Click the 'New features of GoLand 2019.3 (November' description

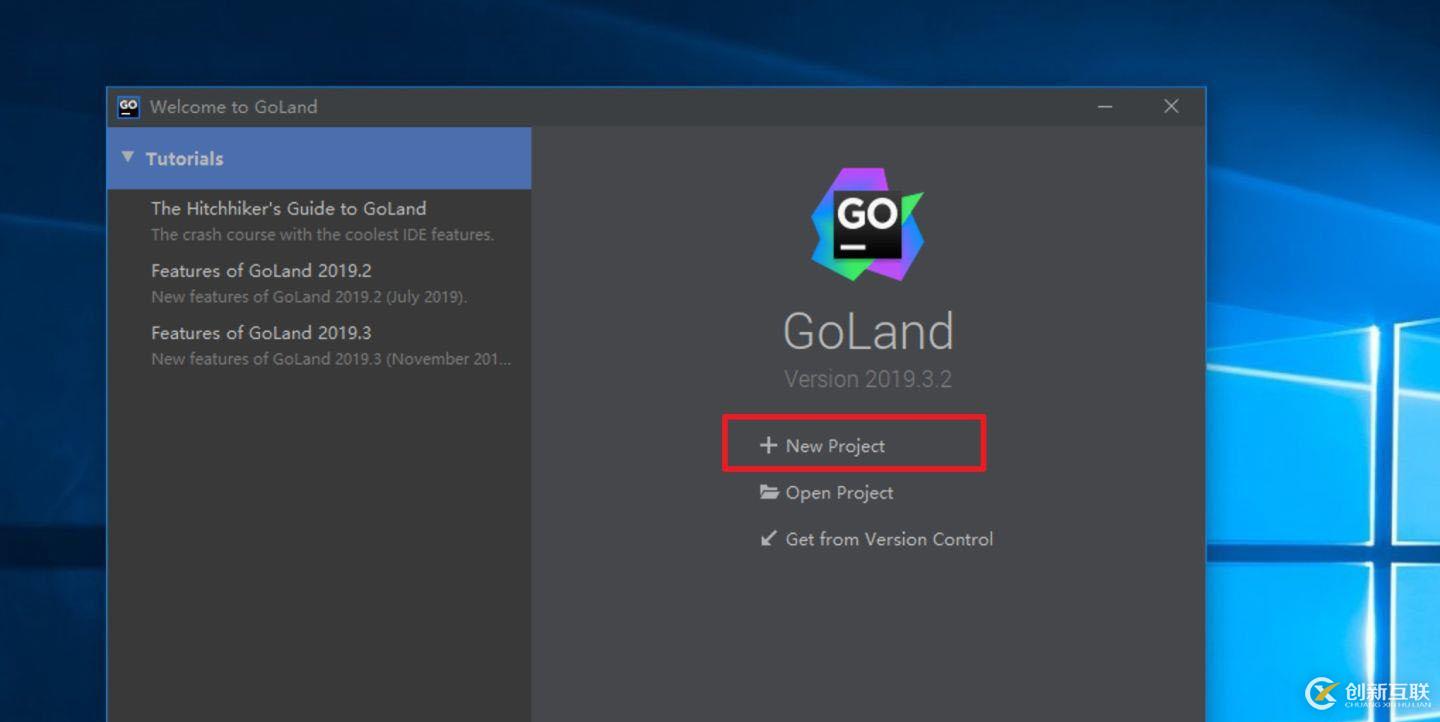pos(331,359)
